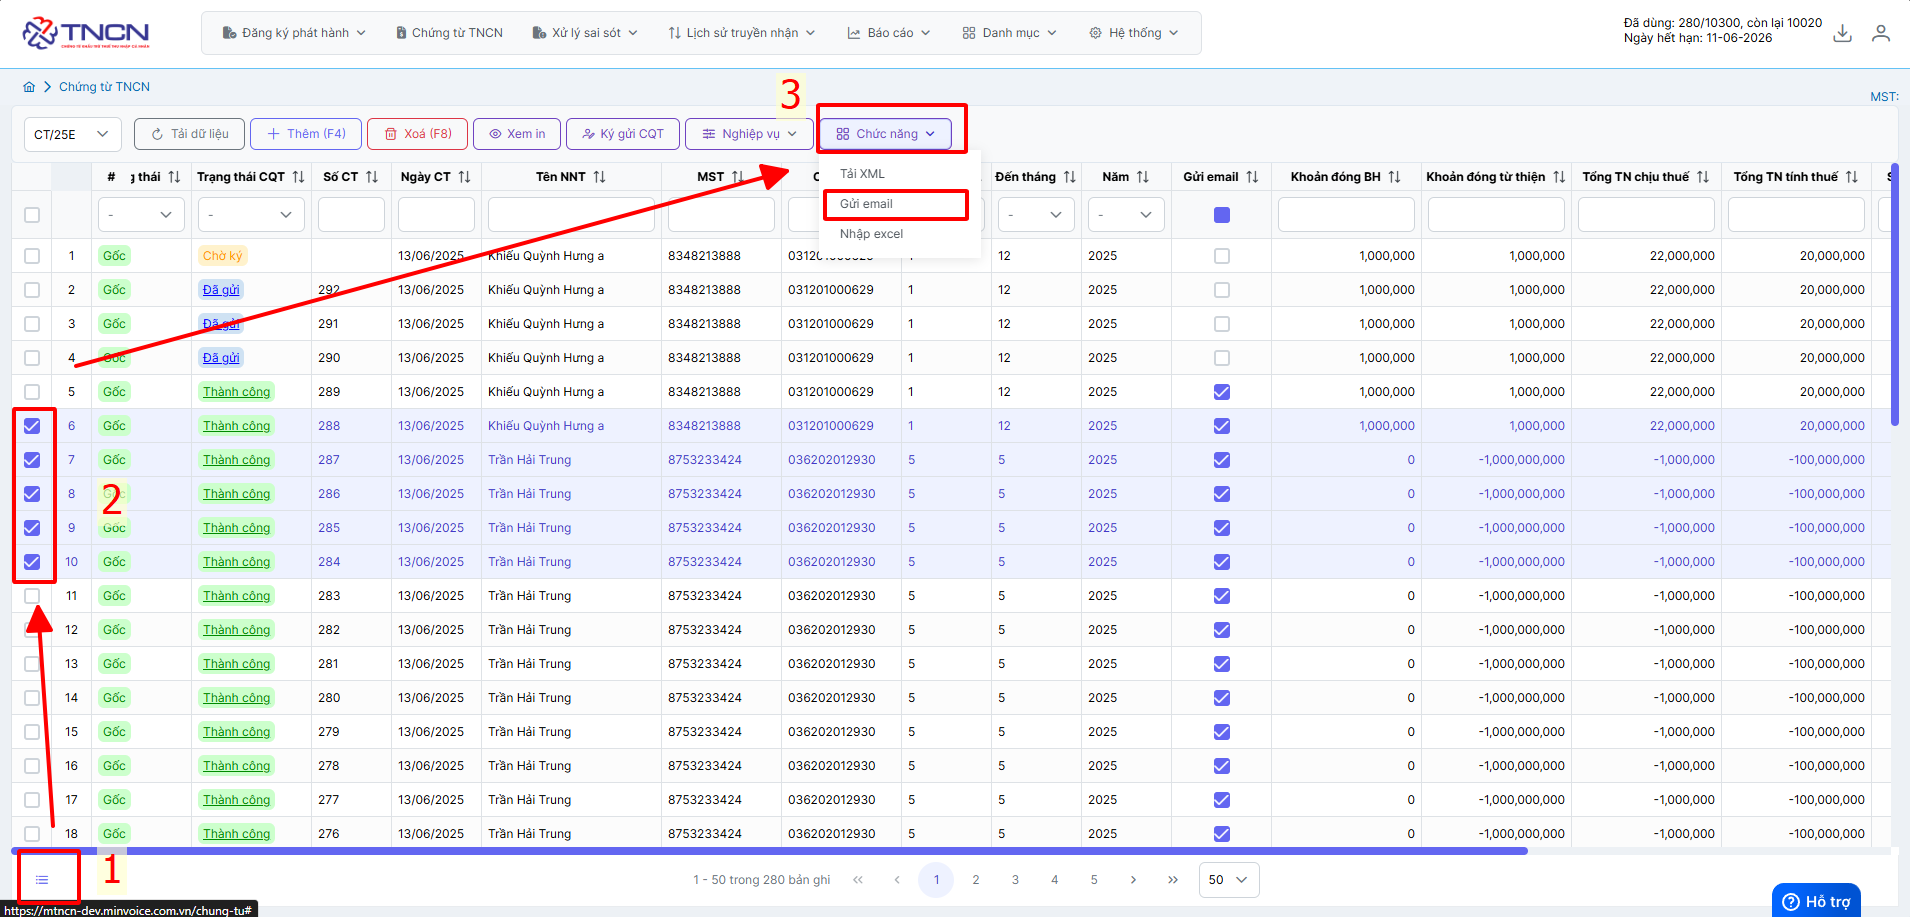Viewport: 1910px width, 917px height.
Task: Click Xem in preview button
Action: pyautogui.click(x=517, y=134)
